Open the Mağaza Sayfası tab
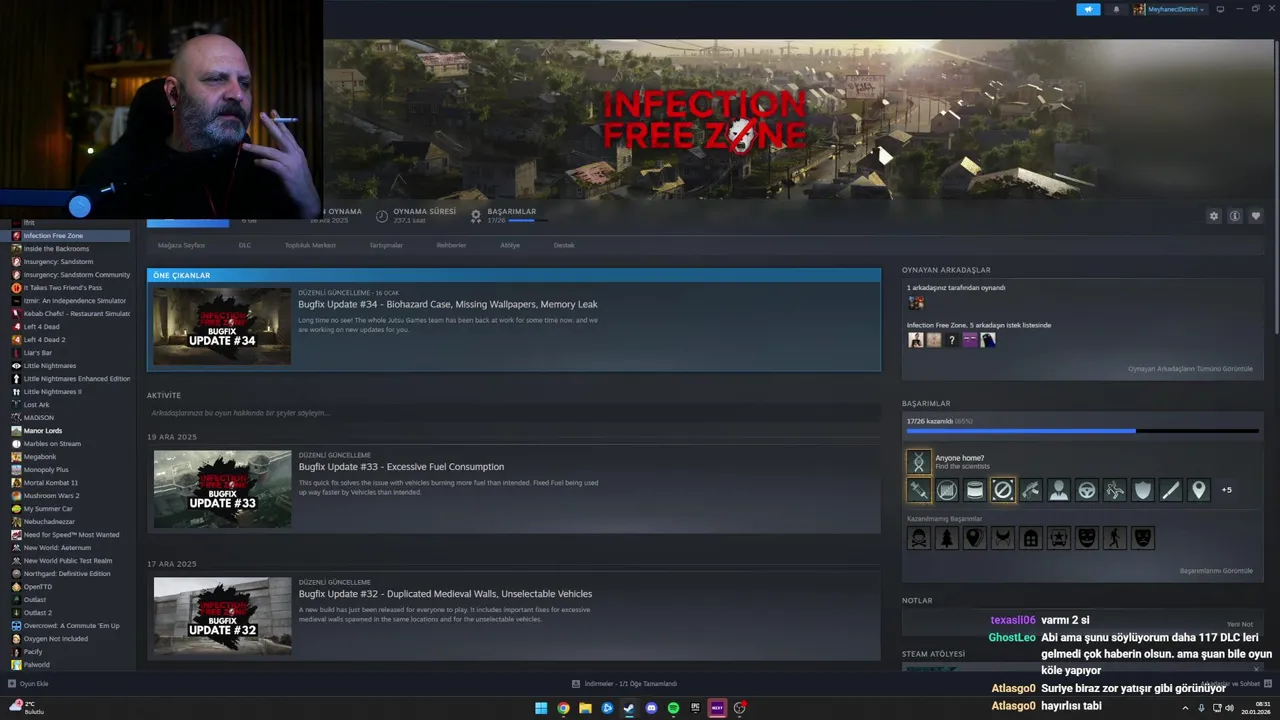Screen dimensions: 1280x720 [x=181, y=245]
